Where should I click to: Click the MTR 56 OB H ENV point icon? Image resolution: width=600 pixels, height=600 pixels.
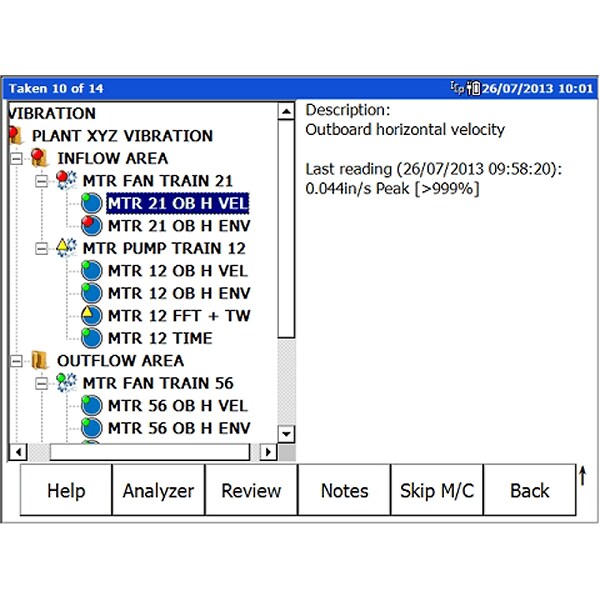pyautogui.click(x=91, y=428)
